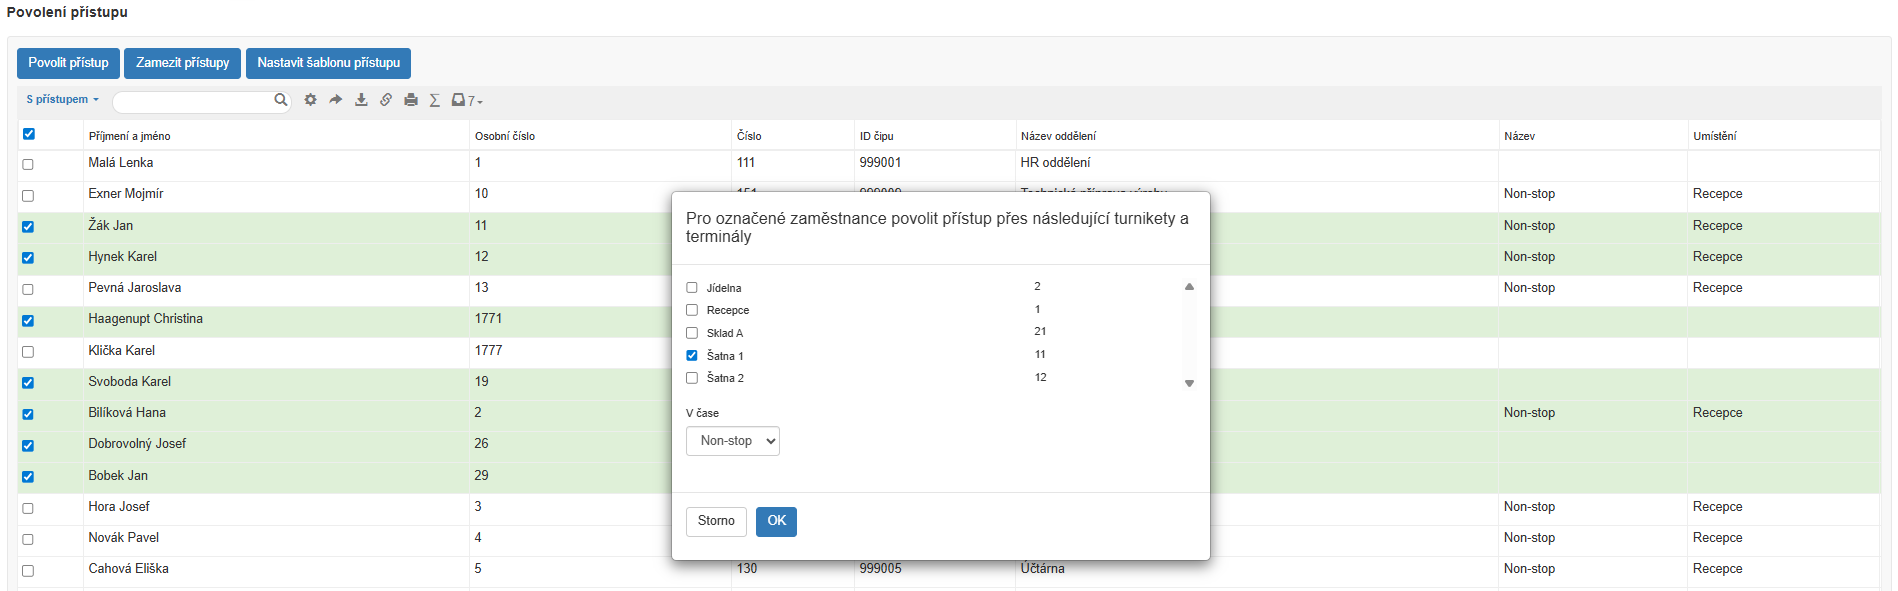Click the Nastavit šablonu přístupu button

[328, 63]
